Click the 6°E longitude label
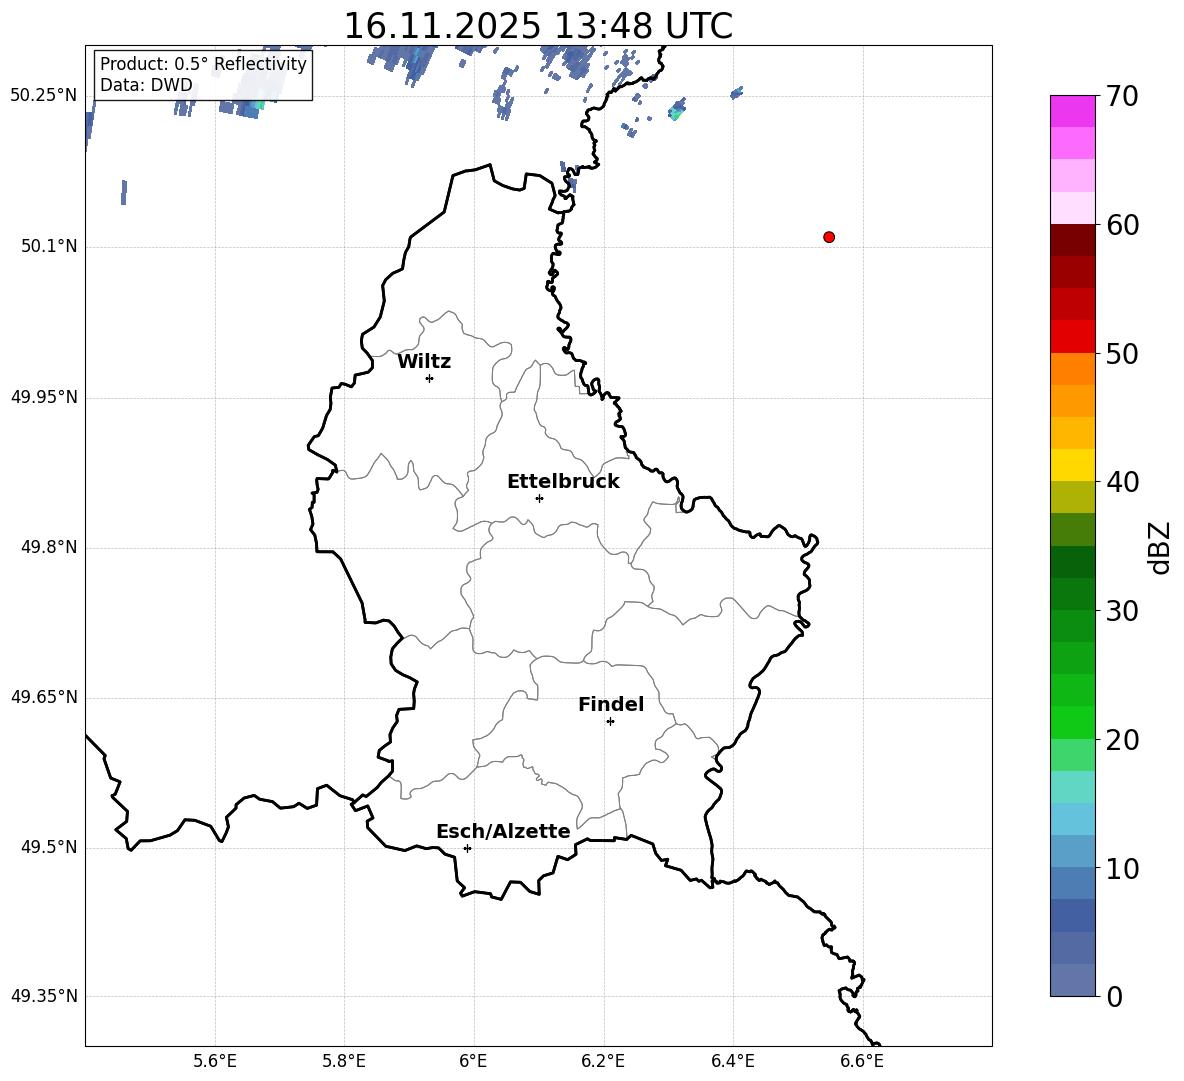The width and height of the screenshot is (1184, 1081). point(473,1061)
